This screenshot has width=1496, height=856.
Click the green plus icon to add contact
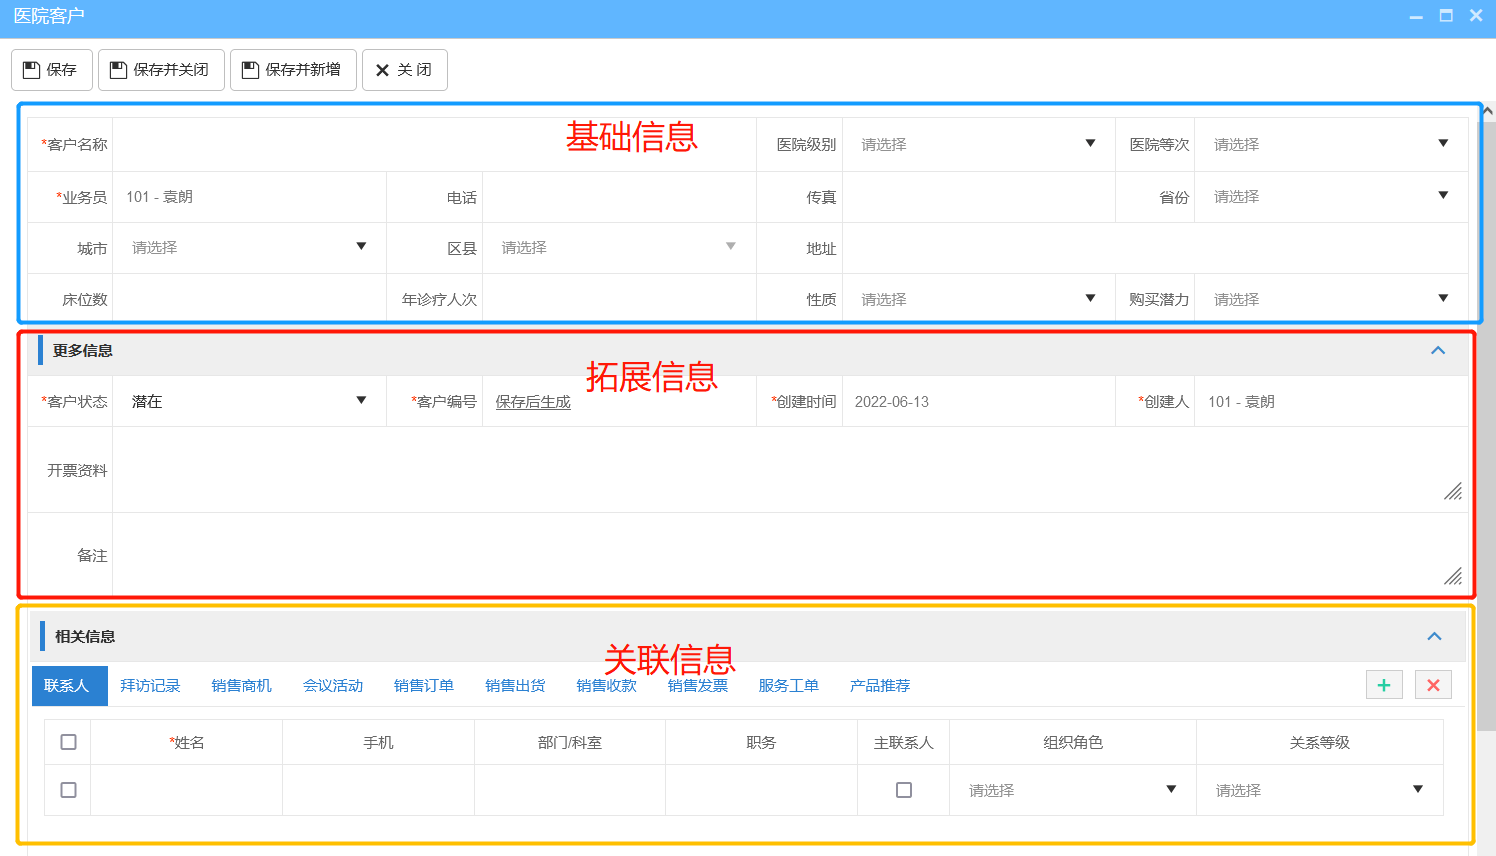point(1384,685)
